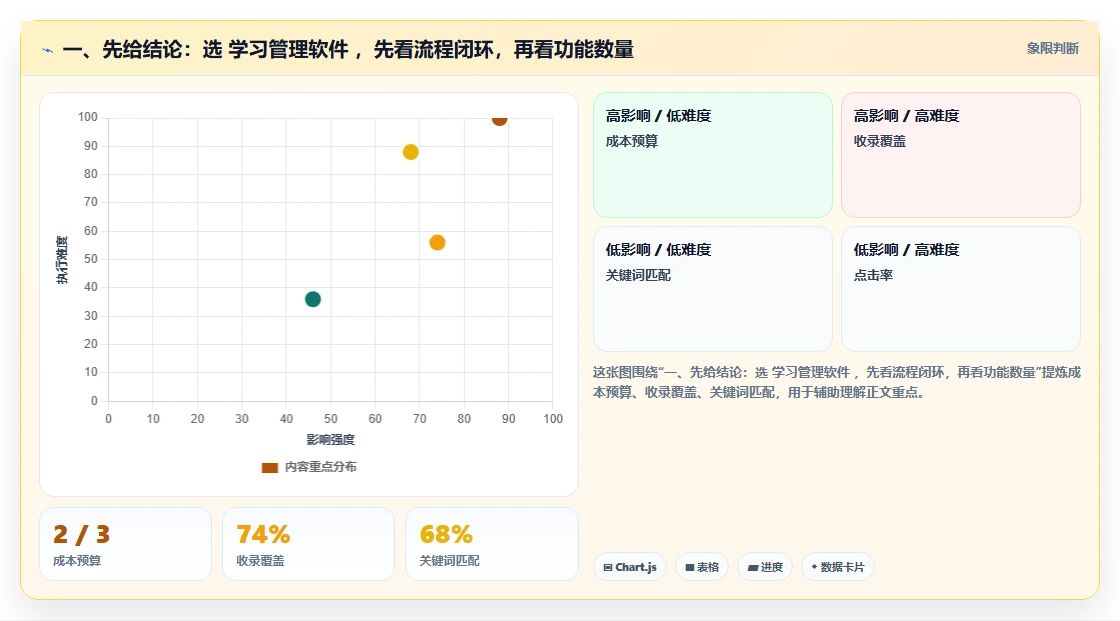Click the 74% value
This screenshot has width=1120, height=621.
point(263,534)
